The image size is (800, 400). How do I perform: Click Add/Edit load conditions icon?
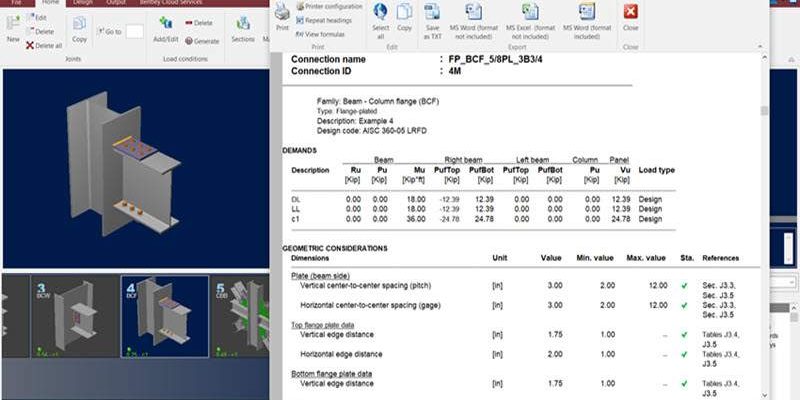pos(166,29)
